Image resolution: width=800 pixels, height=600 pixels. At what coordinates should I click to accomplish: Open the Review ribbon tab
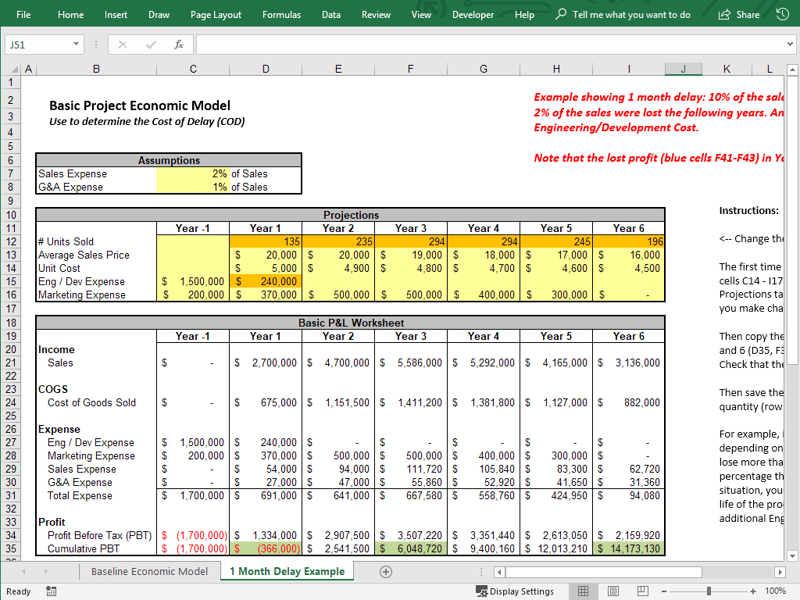376,15
